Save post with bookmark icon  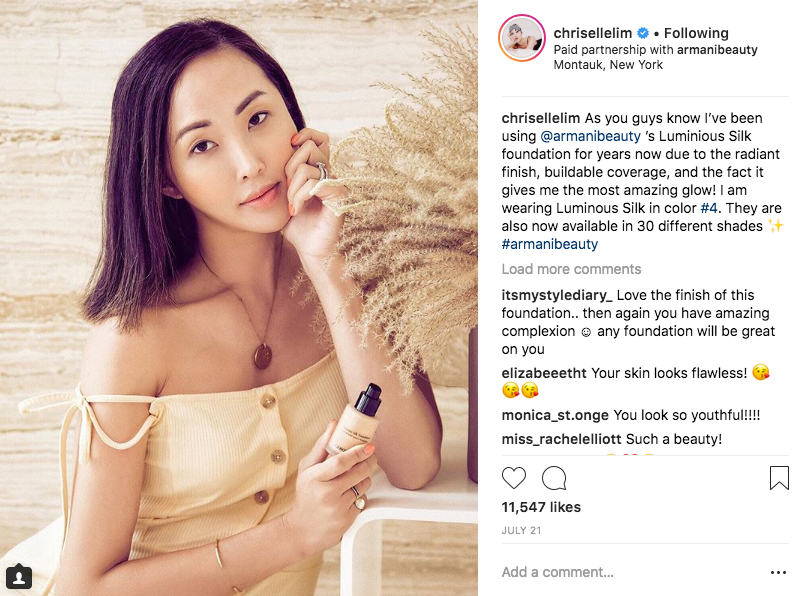(x=779, y=478)
